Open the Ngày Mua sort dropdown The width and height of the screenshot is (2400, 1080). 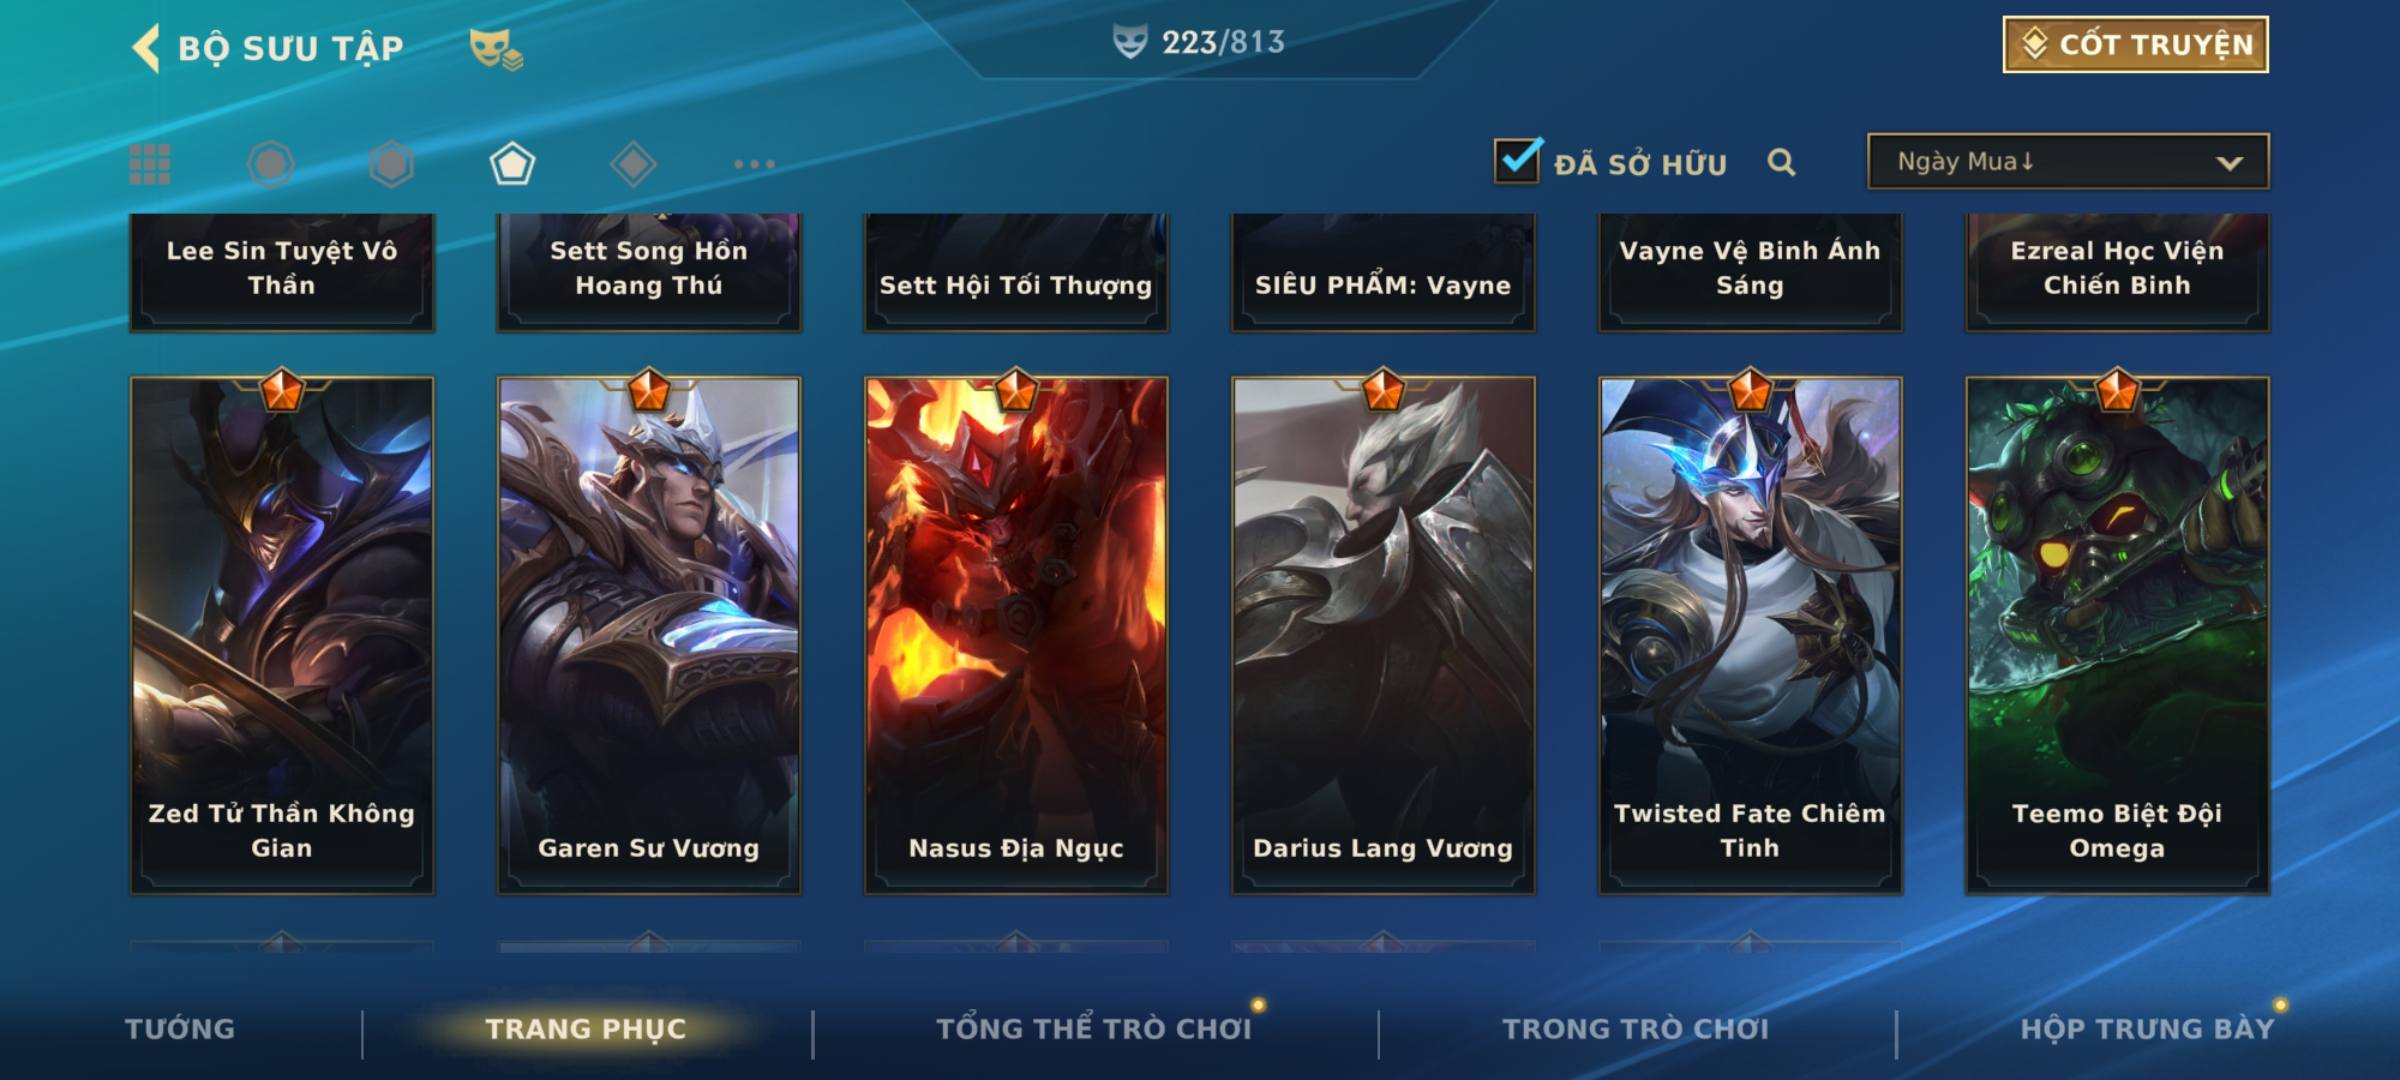point(2068,161)
